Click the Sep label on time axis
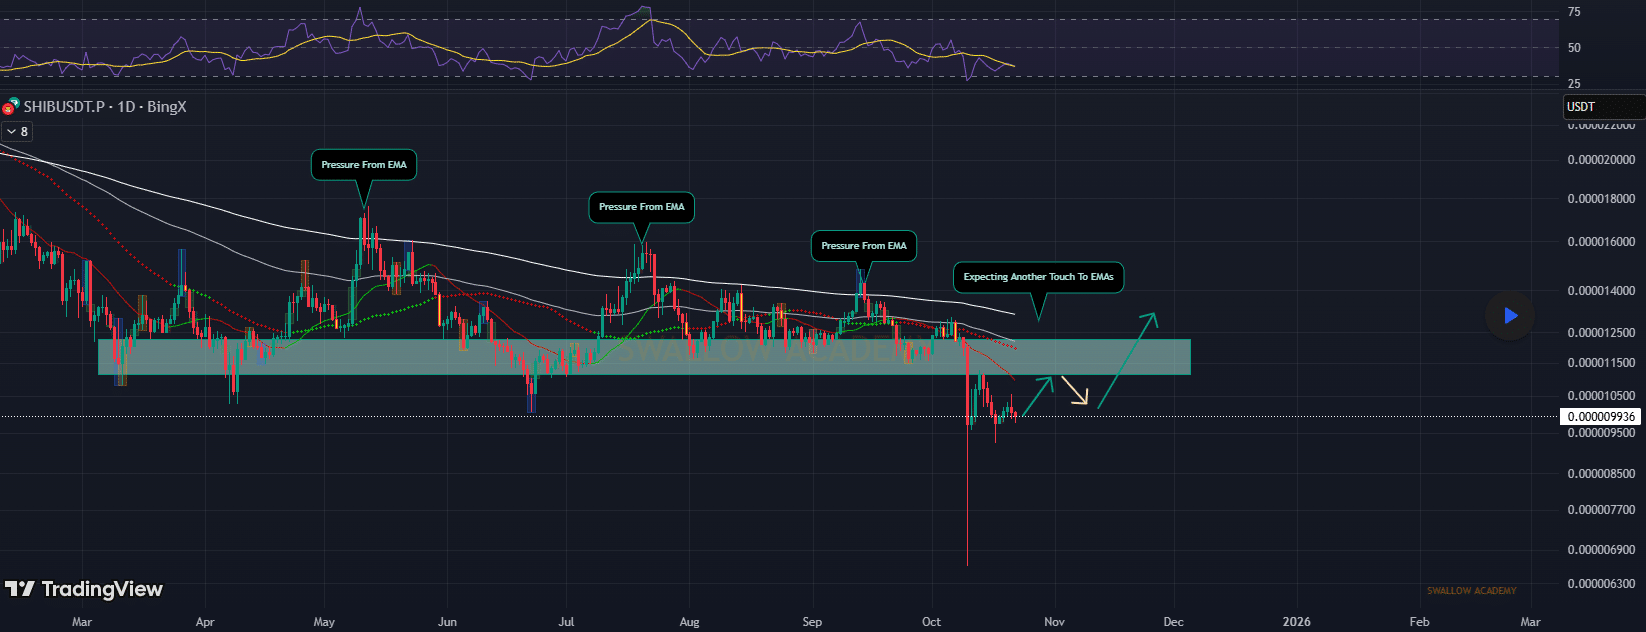This screenshot has width=1646, height=632. (812, 622)
